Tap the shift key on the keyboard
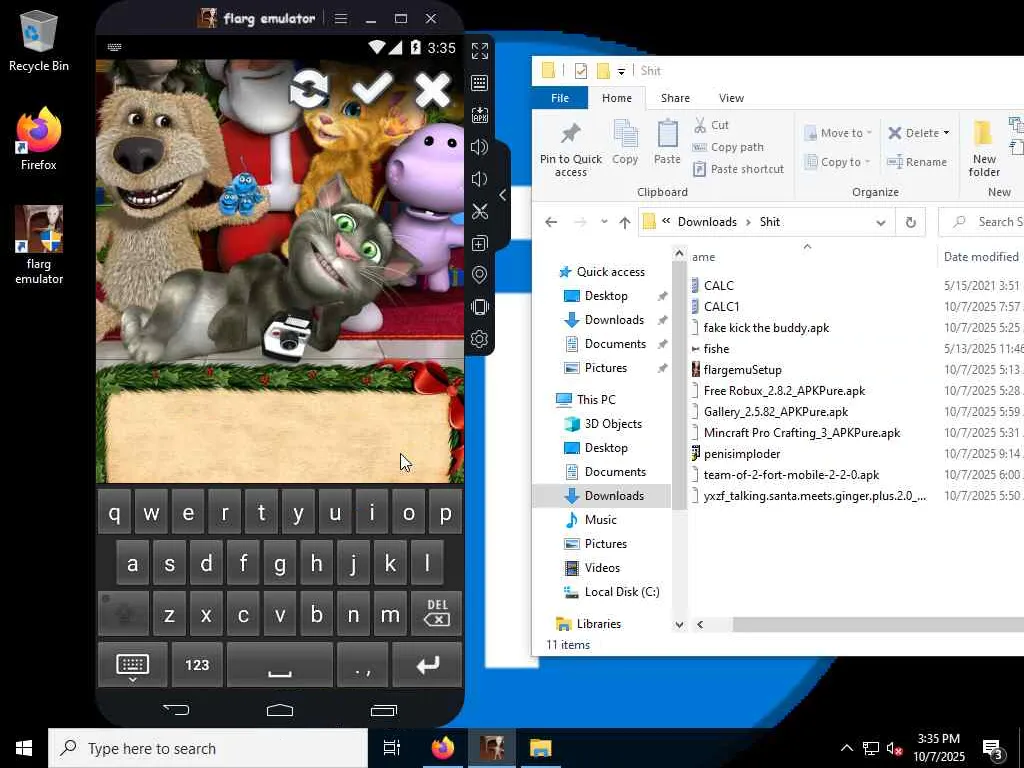Screen dimensions: 1024x768 coord(124,613)
